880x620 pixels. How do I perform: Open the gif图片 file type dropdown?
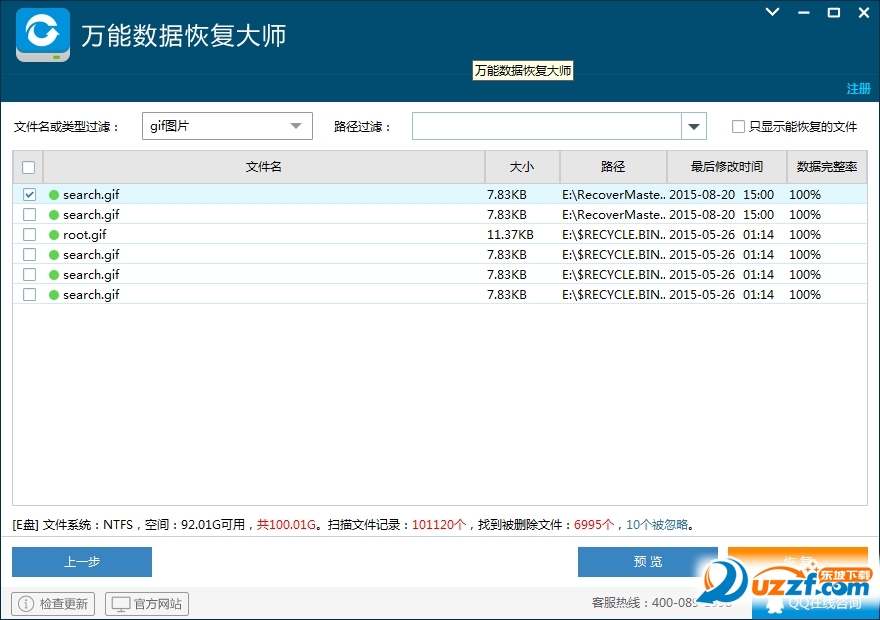295,126
